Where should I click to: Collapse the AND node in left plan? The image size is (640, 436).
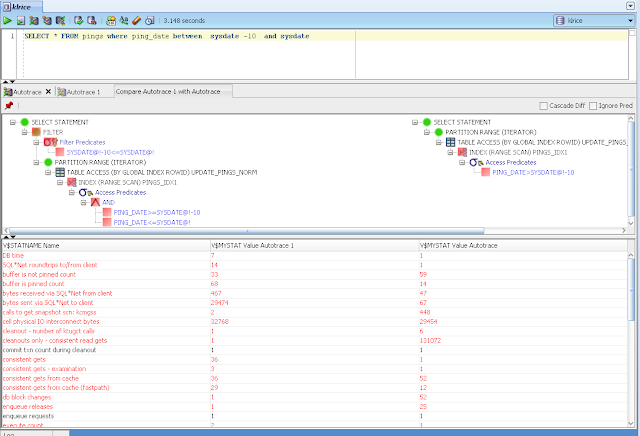[x=83, y=202]
